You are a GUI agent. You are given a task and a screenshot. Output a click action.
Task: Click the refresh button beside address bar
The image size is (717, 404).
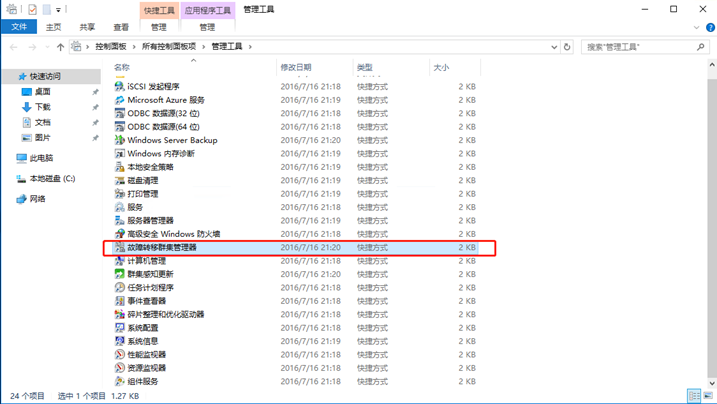[567, 47]
